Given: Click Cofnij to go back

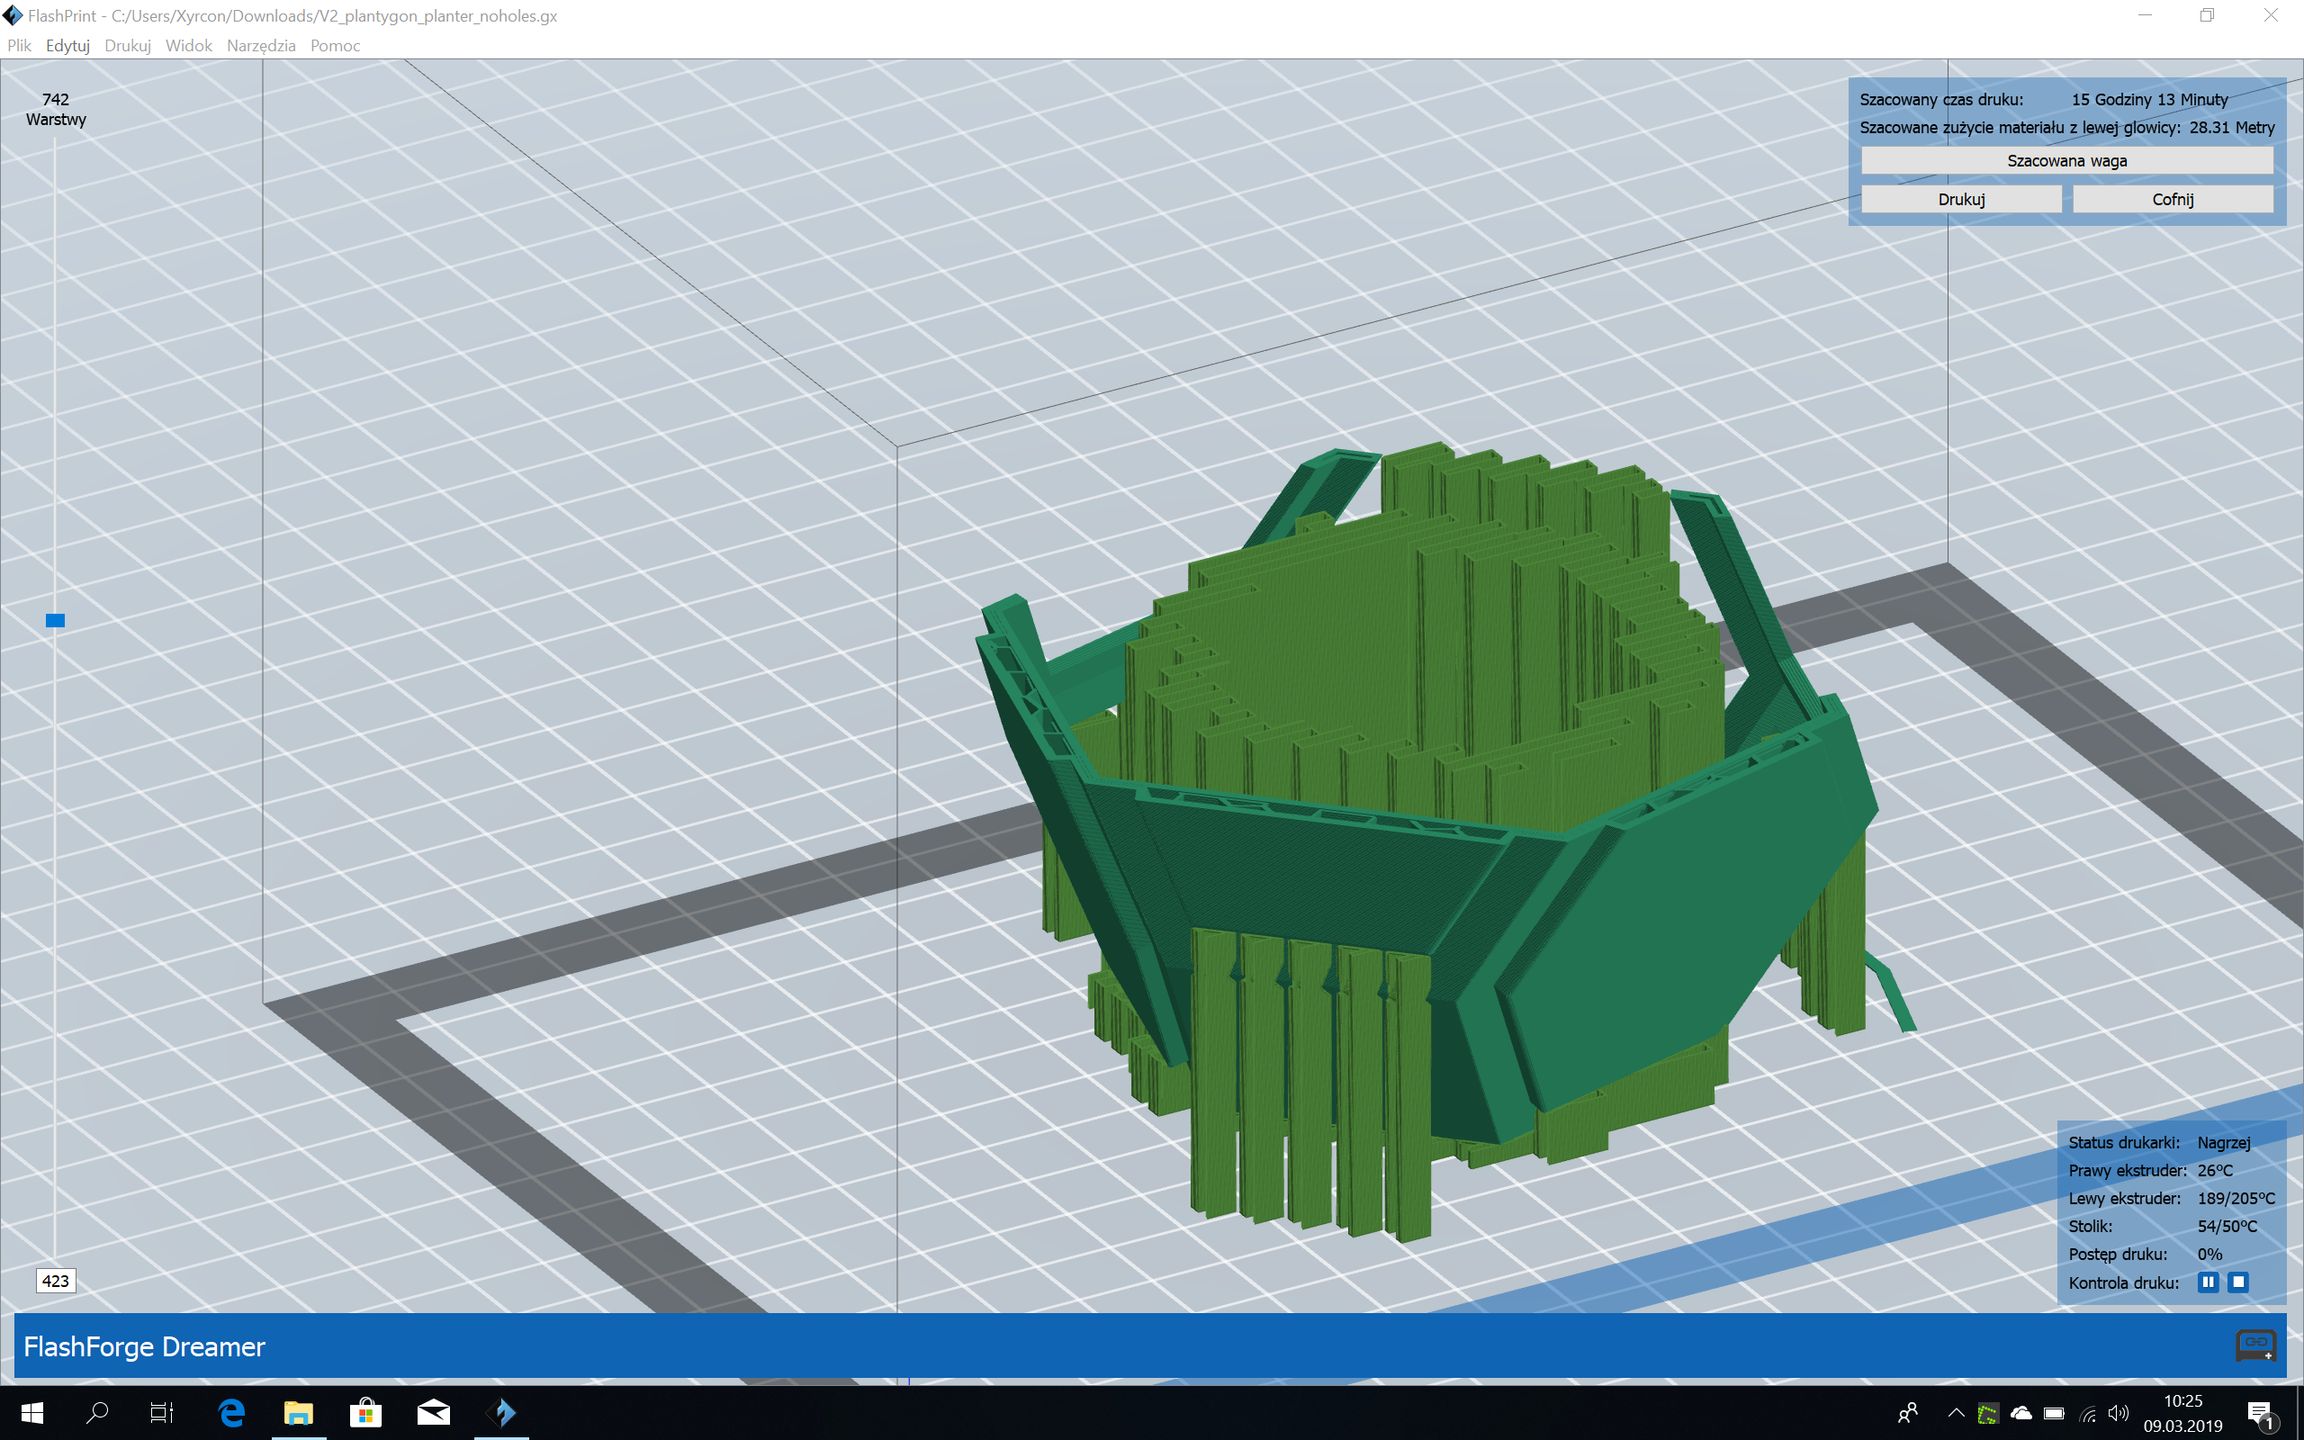Looking at the screenshot, I should coord(2172,199).
